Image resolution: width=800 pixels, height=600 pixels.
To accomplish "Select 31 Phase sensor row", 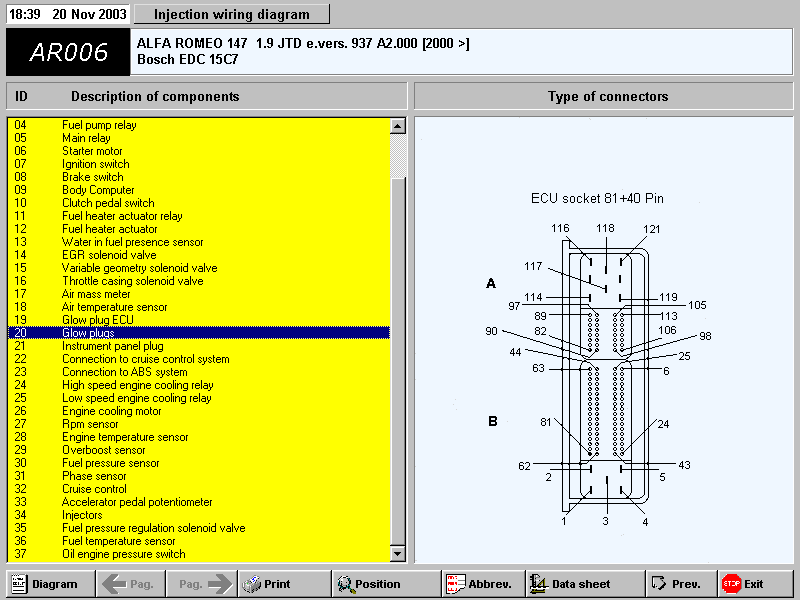I will [199, 476].
